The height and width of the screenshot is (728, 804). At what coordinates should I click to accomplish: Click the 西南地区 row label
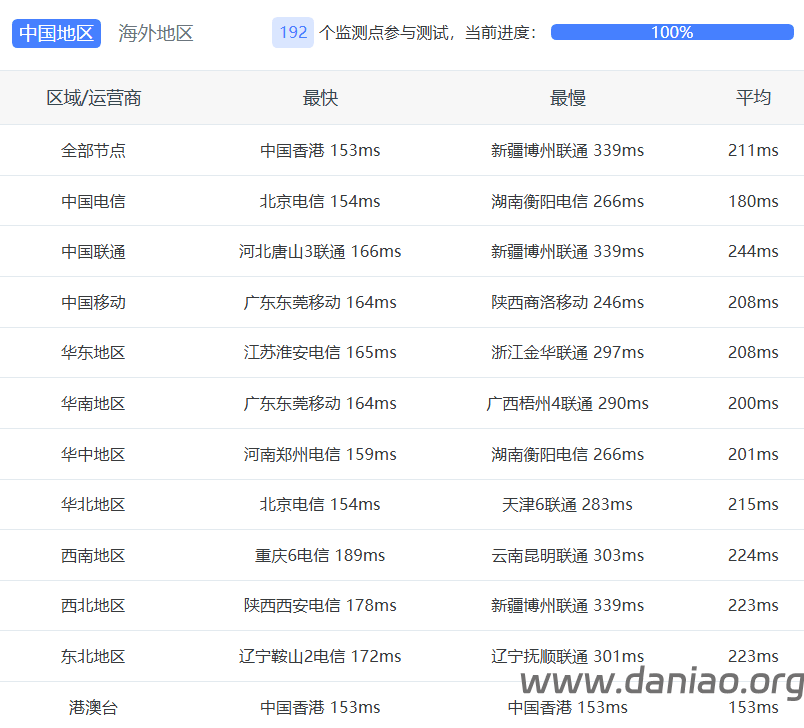[93, 555]
